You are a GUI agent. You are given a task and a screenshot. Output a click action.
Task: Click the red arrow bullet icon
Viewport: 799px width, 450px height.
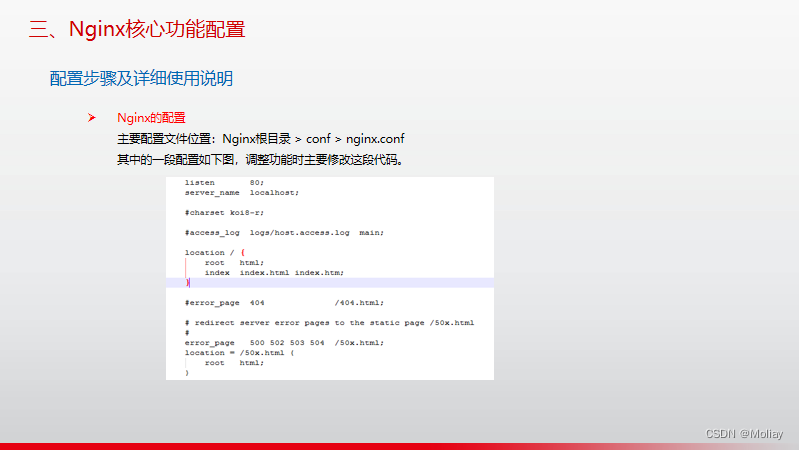92,118
